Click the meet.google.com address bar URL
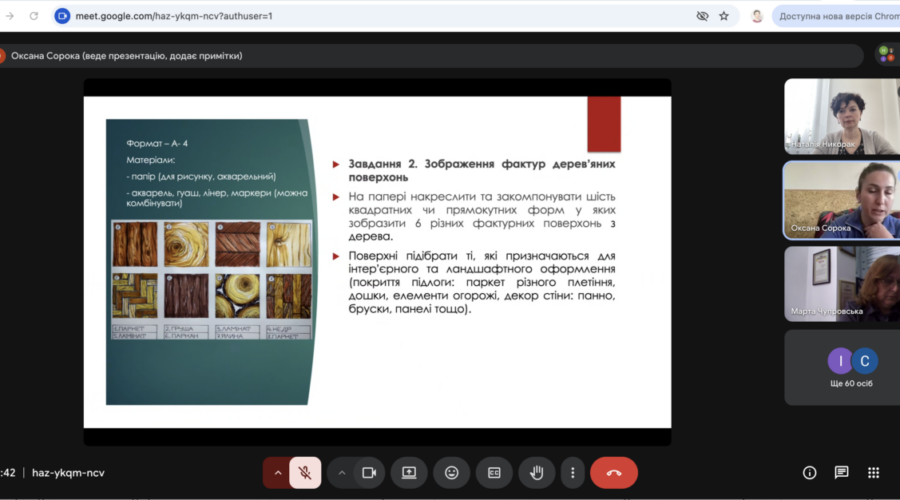The height and width of the screenshot is (500, 900). point(174,16)
